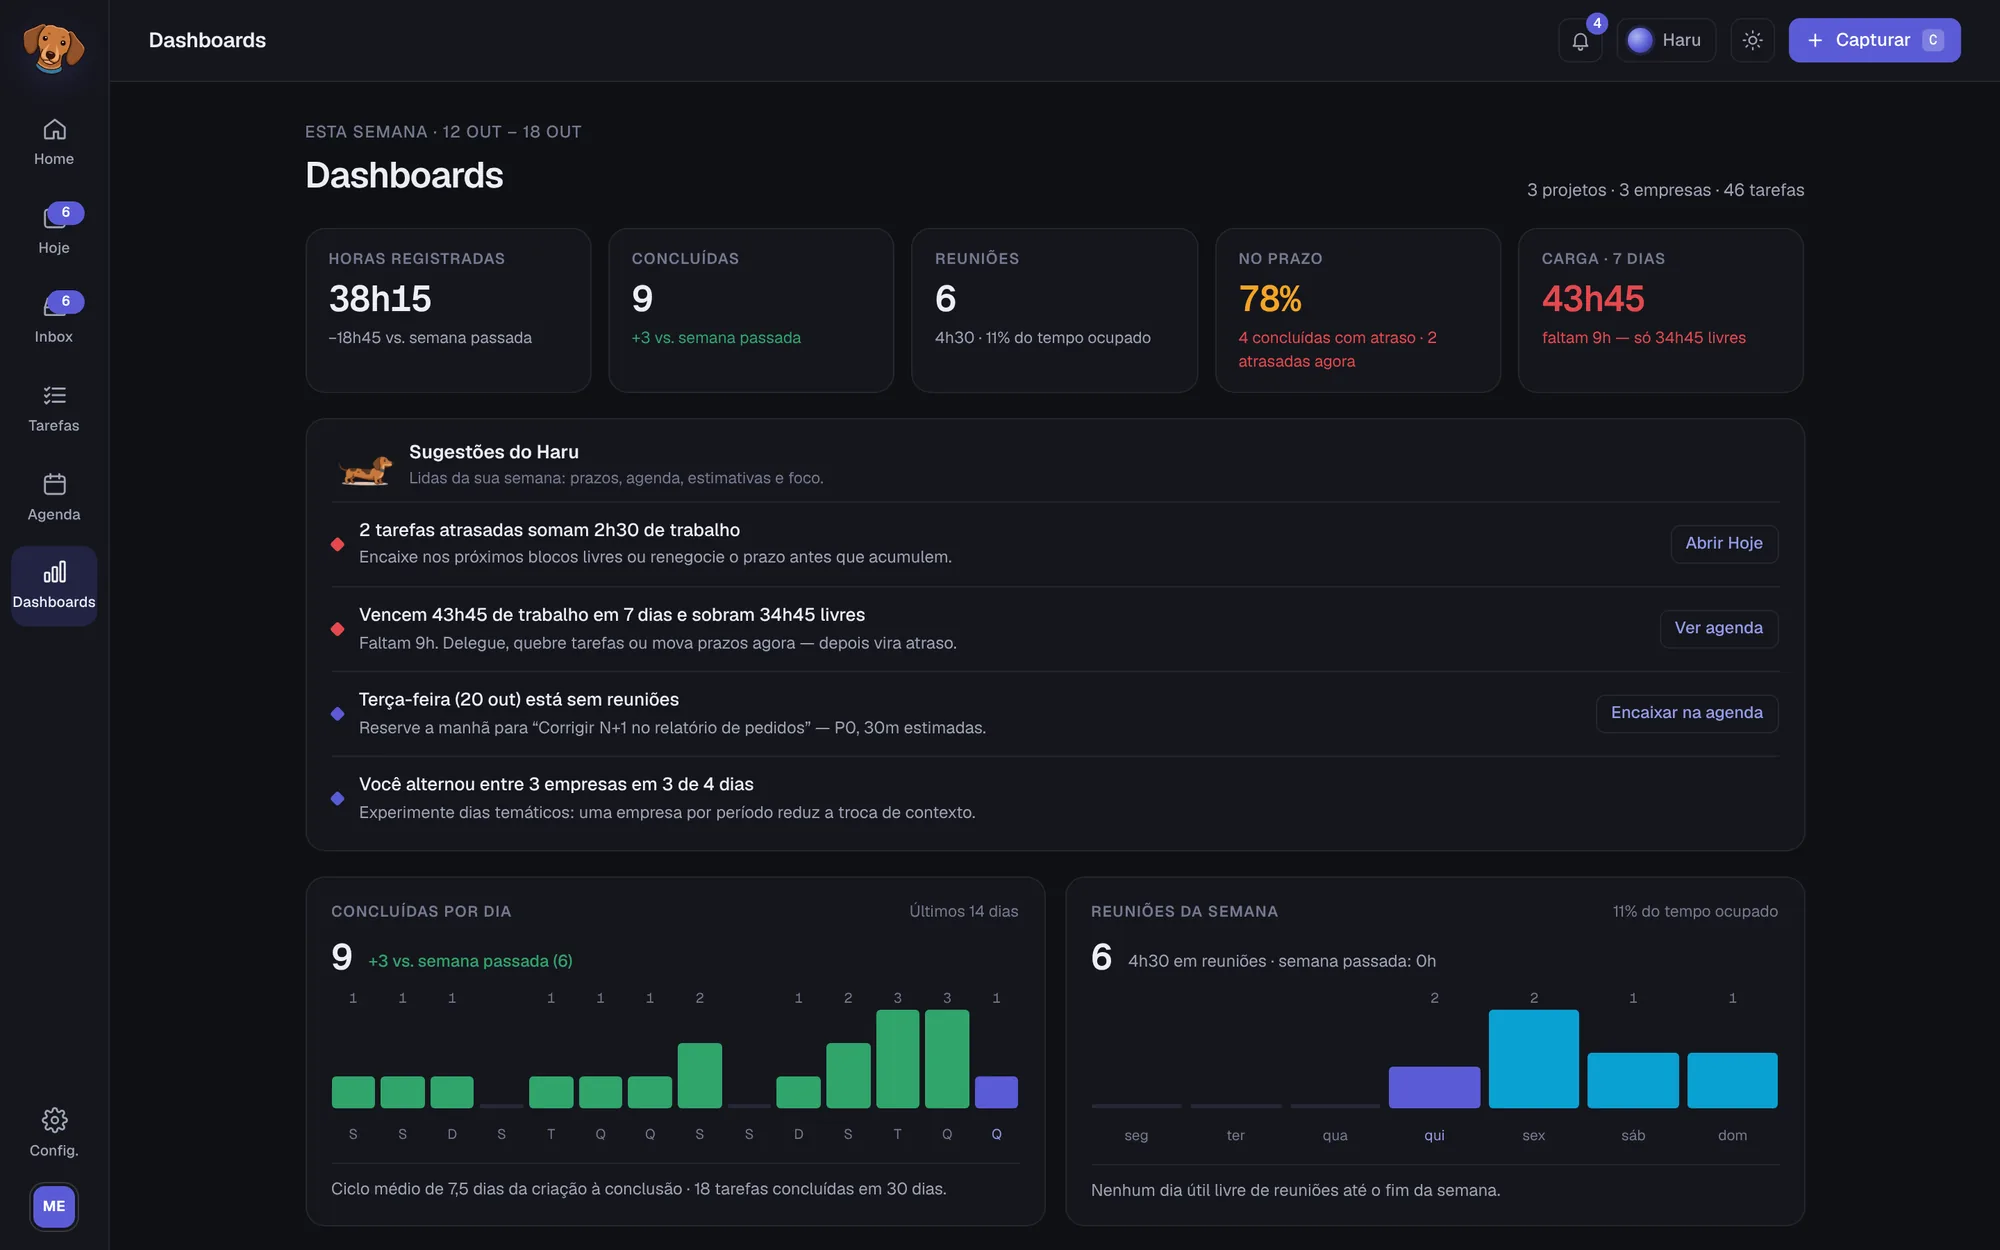Click 'Ciclo médio de 7,5 dias' footer text

639,1189
